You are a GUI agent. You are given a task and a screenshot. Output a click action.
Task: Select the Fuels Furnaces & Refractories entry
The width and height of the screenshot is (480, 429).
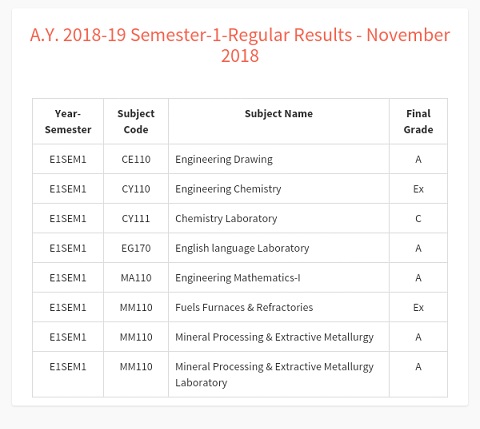click(x=244, y=307)
